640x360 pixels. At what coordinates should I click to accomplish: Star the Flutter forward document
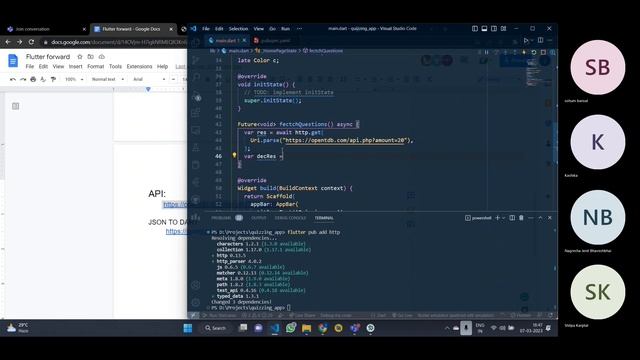click(80, 57)
